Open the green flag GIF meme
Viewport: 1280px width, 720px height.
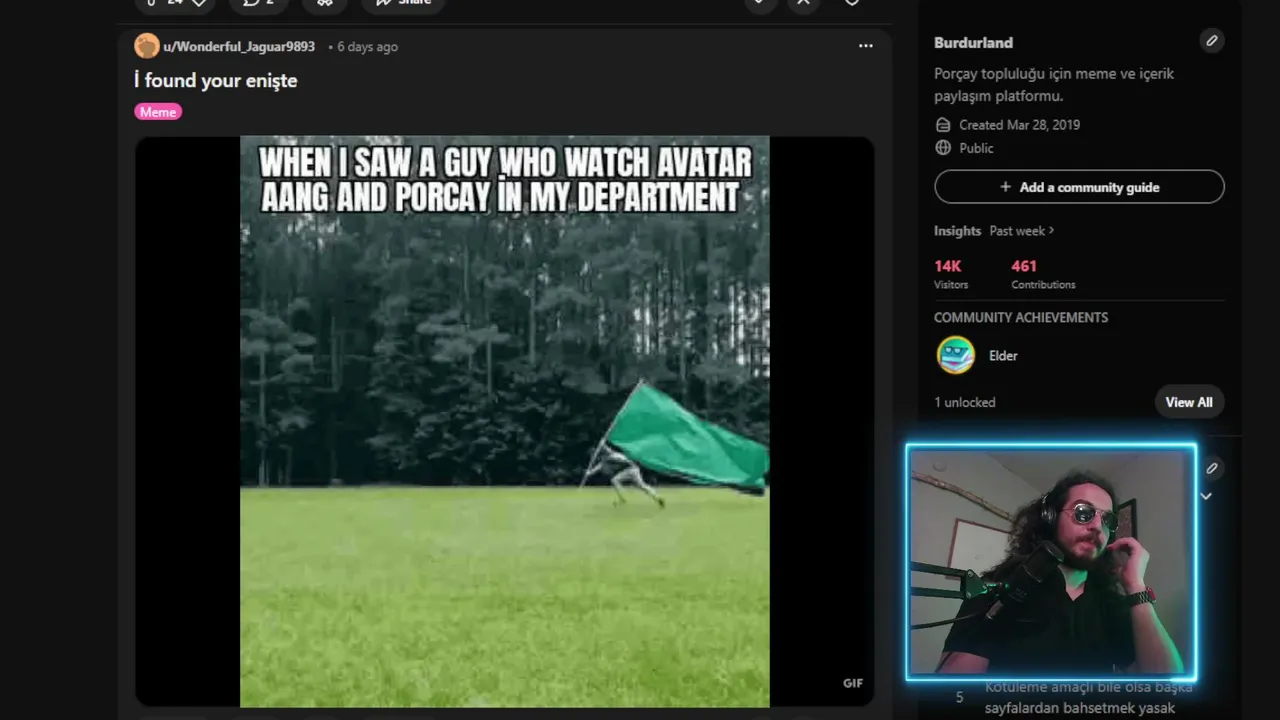click(x=505, y=421)
